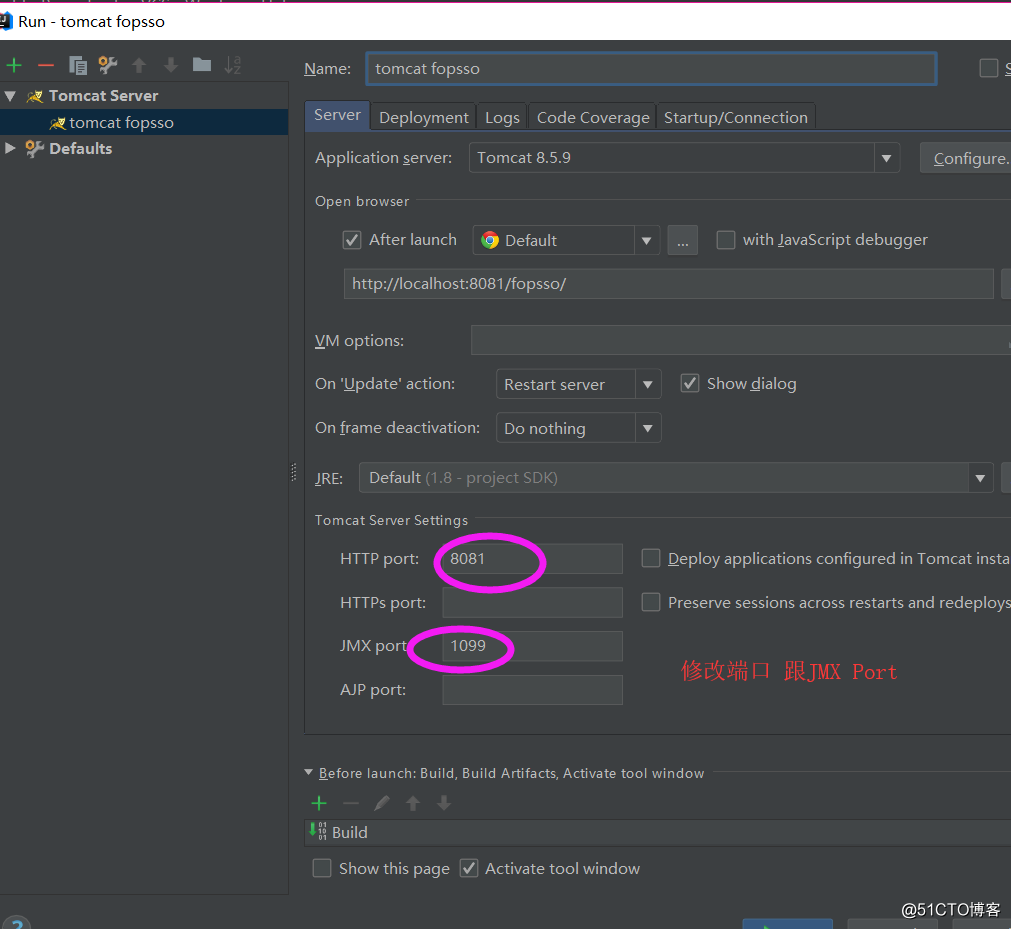The height and width of the screenshot is (929, 1011).
Task: Move configuration up in the list toolbar
Action: (139, 65)
